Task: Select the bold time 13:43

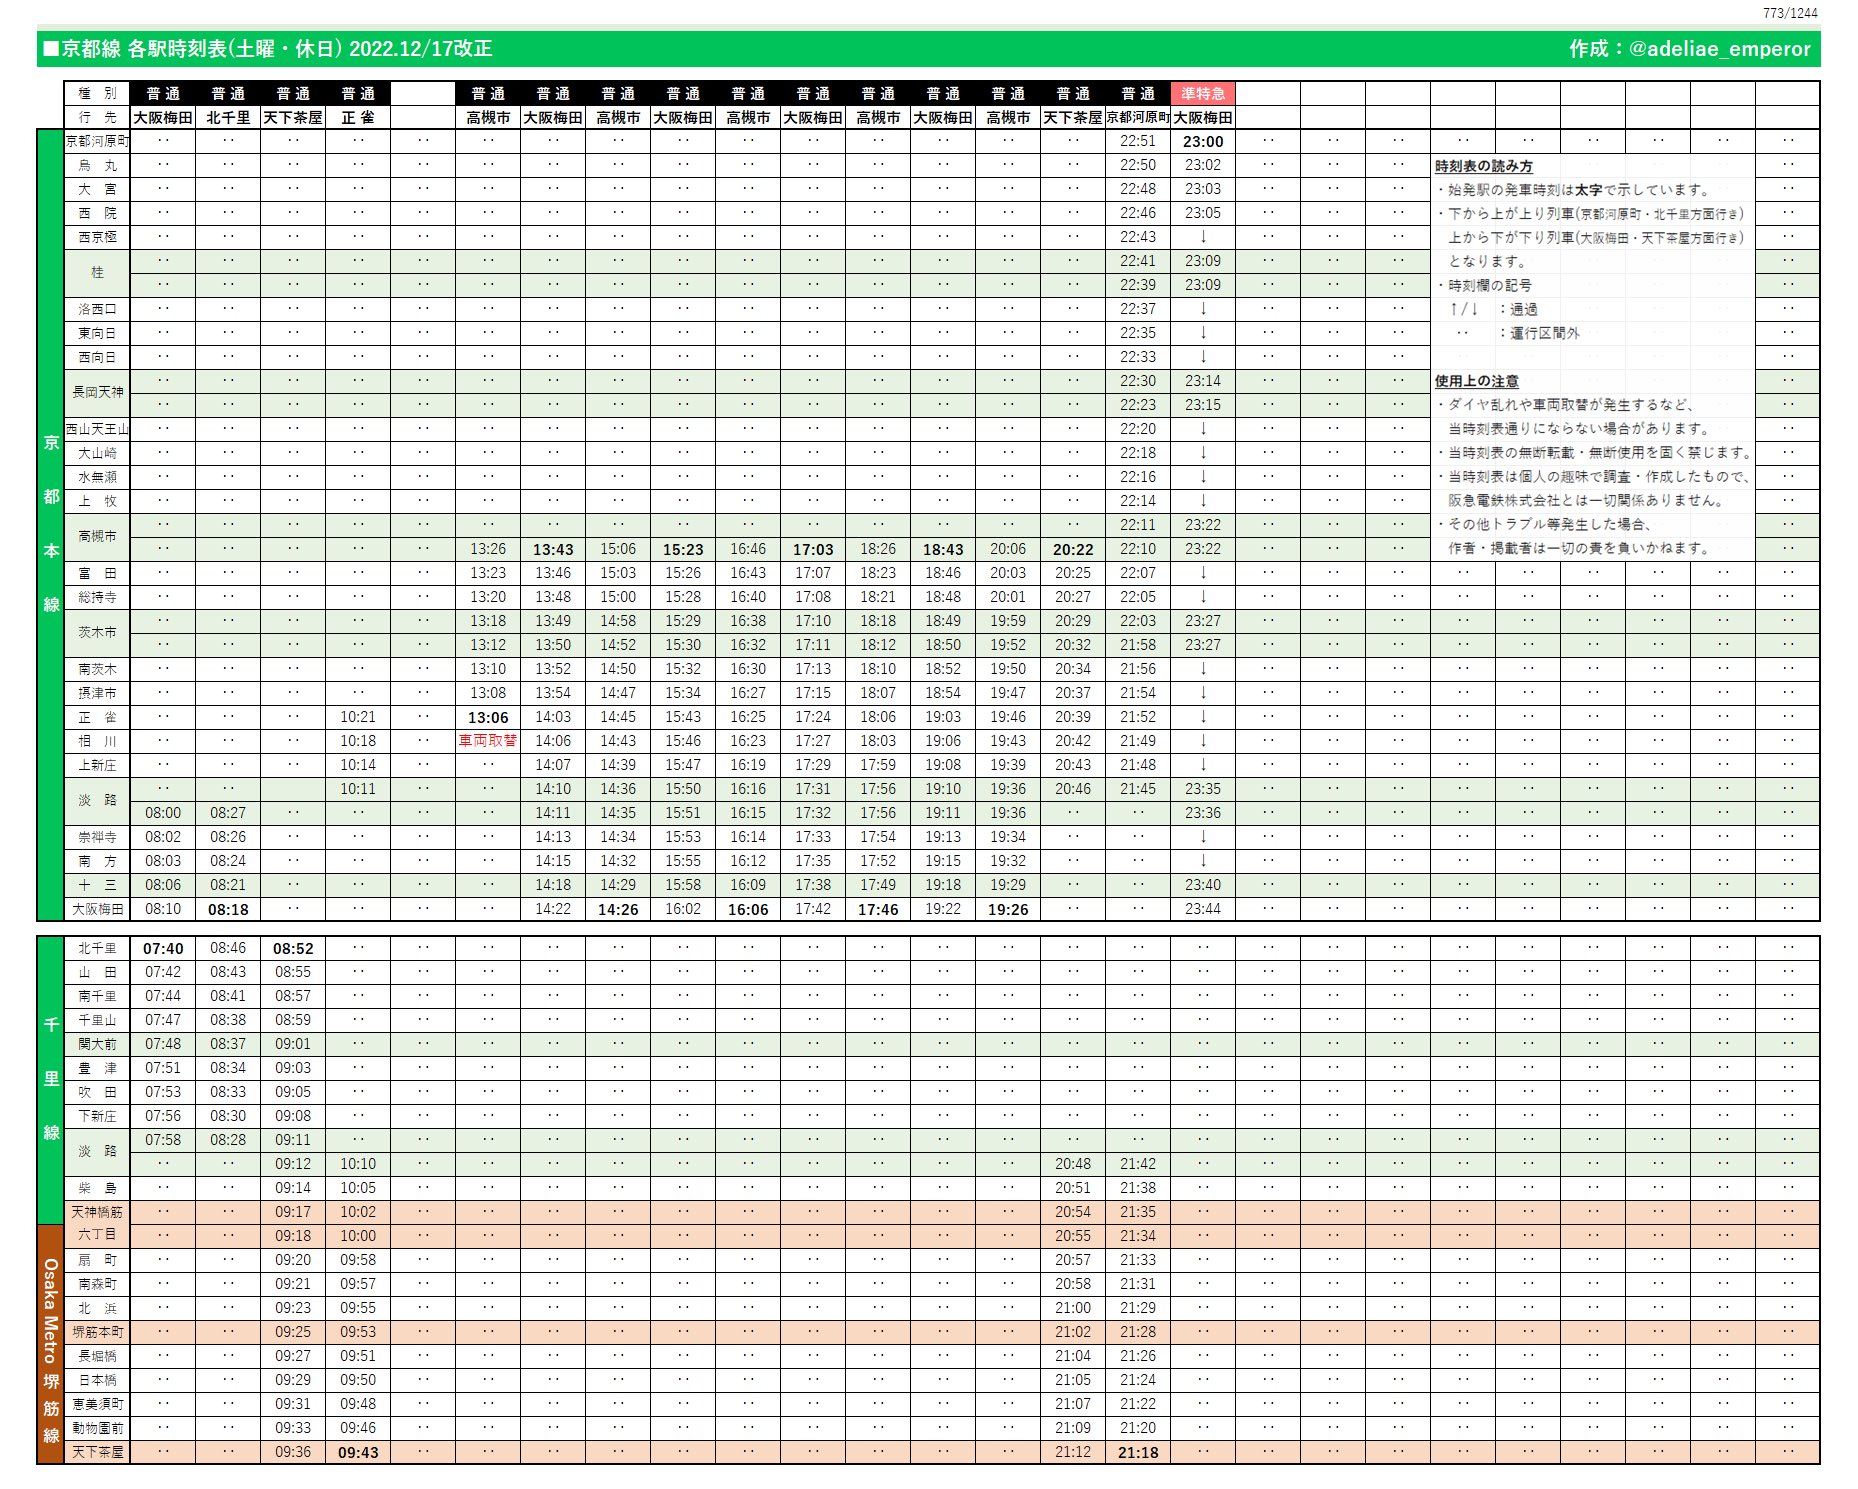Action: point(553,549)
